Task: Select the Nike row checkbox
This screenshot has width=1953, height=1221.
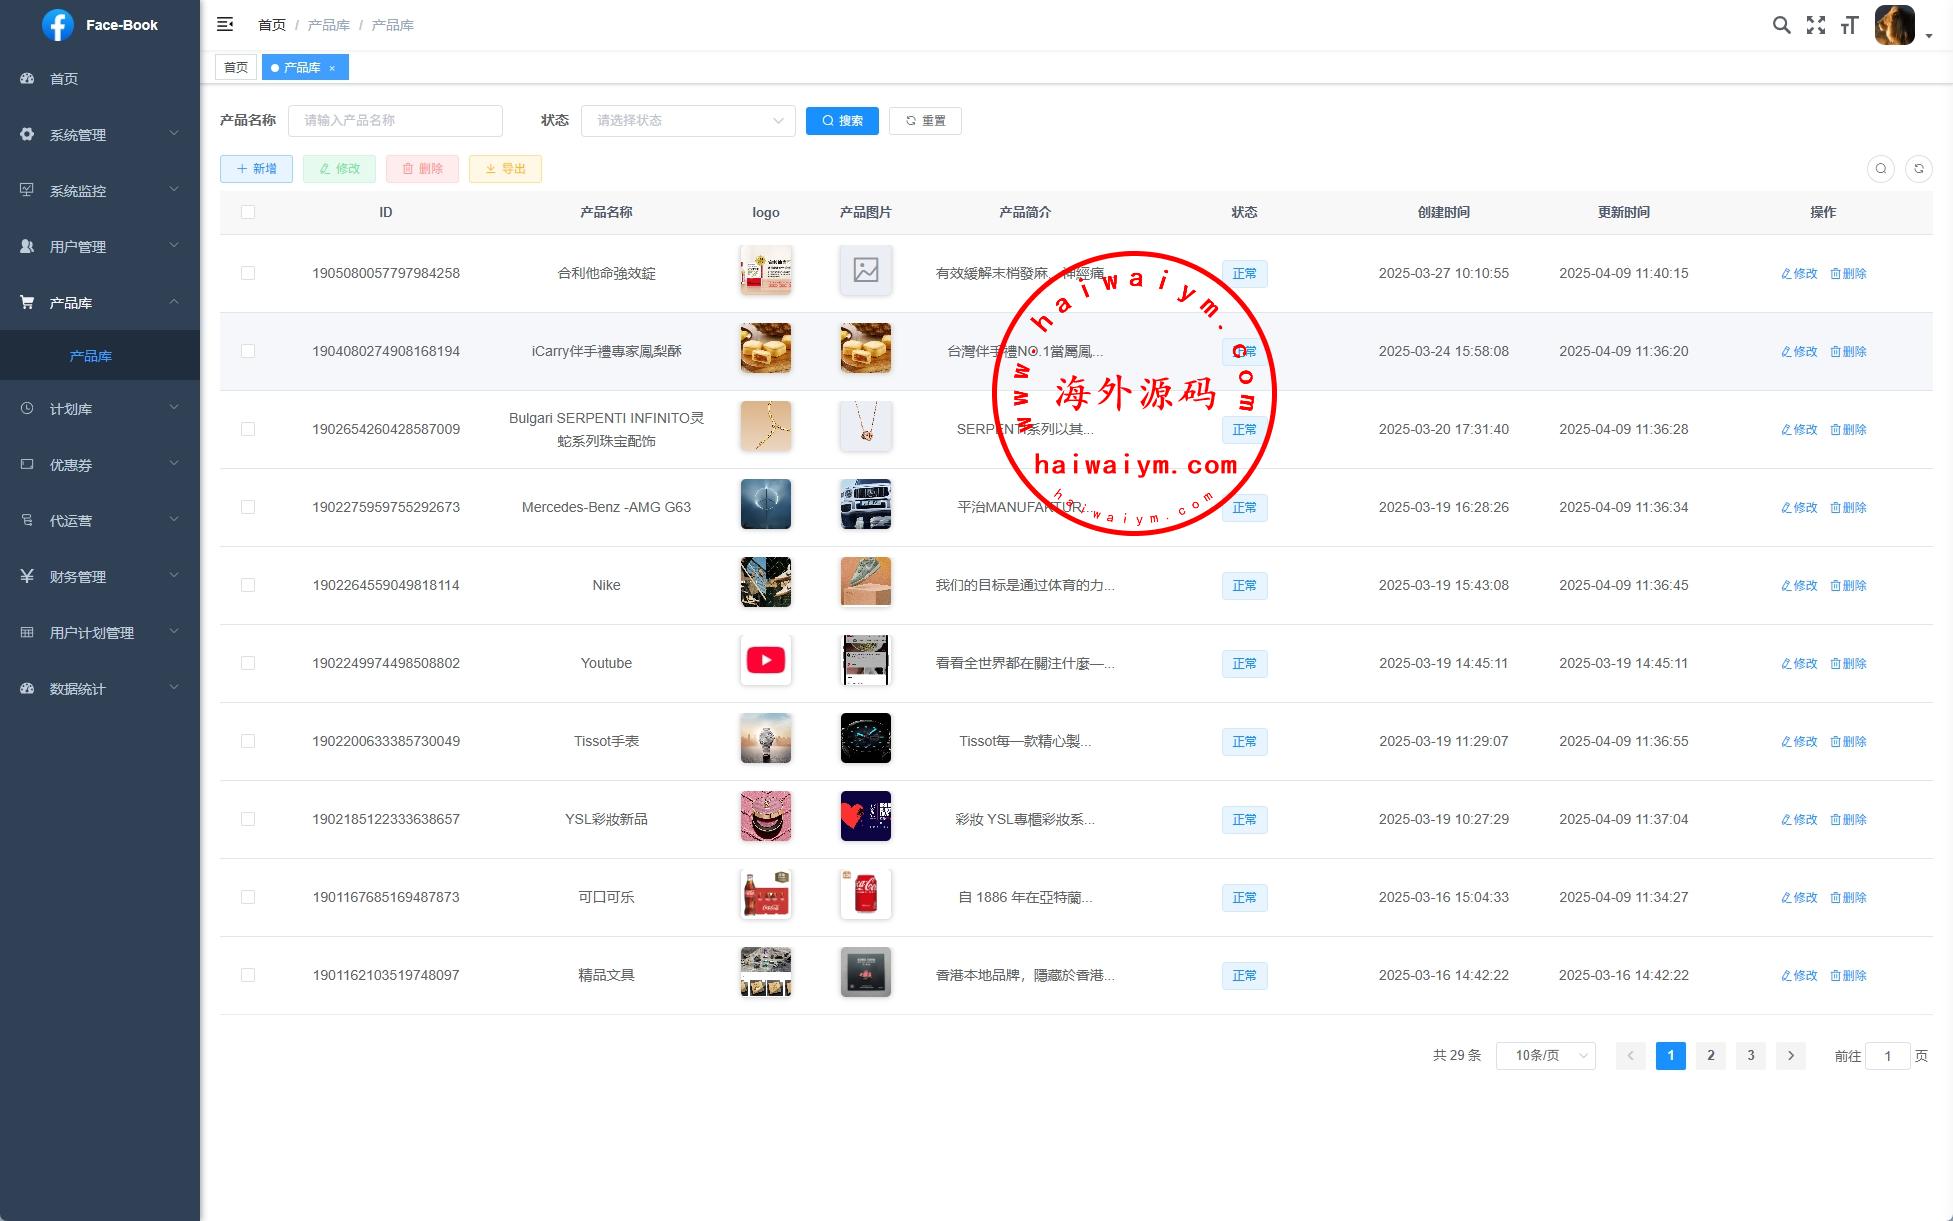Action: 248,585
